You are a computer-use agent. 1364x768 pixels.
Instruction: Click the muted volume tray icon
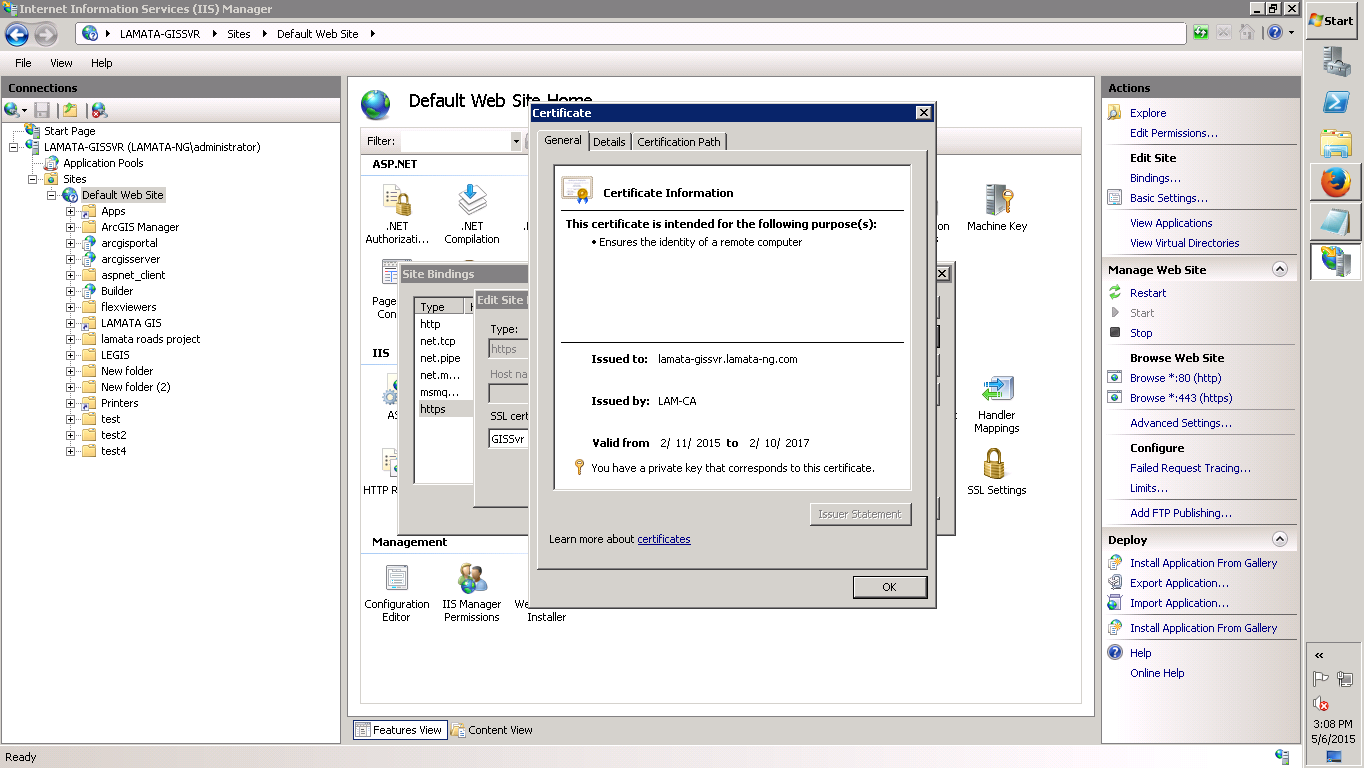tap(1321, 704)
